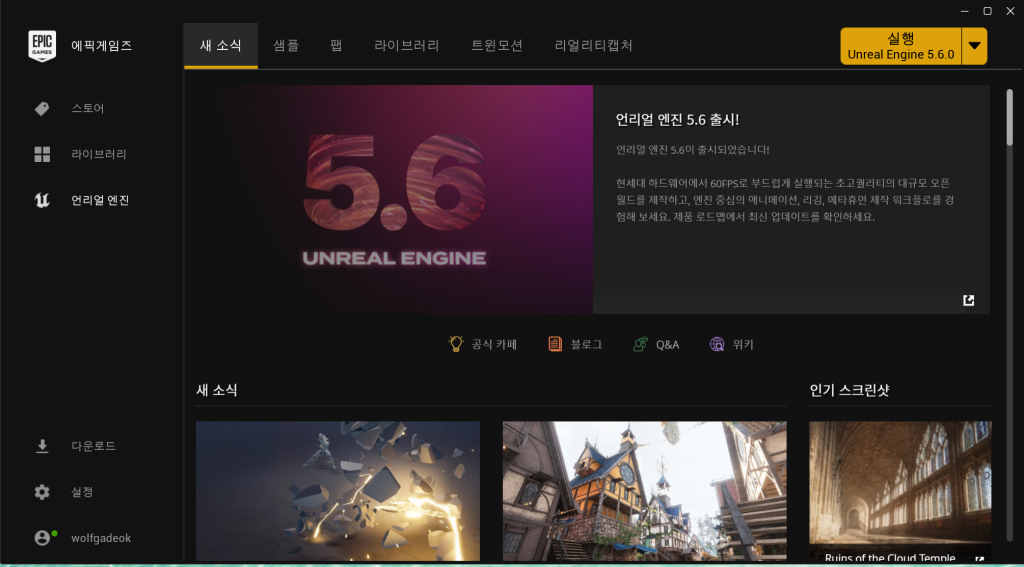Open 다운로드 in sidebar
The height and width of the screenshot is (567, 1024).
tap(91, 446)
